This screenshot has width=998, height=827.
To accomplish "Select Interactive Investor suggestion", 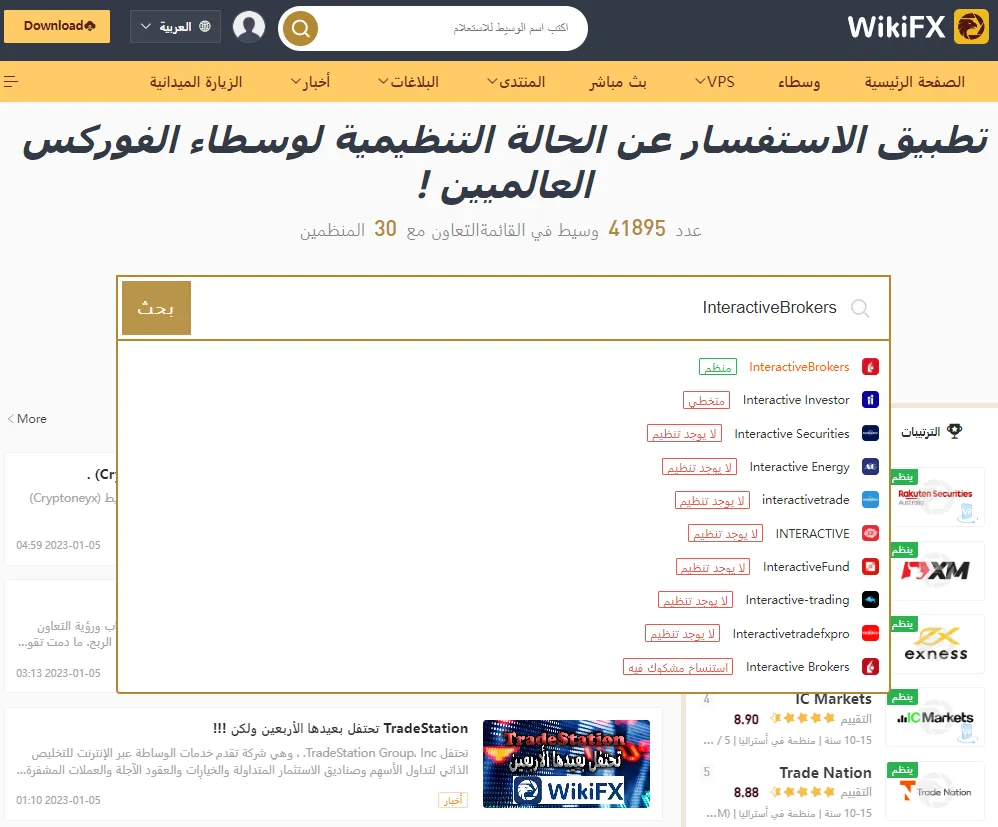I will click(x=796, y=400).
